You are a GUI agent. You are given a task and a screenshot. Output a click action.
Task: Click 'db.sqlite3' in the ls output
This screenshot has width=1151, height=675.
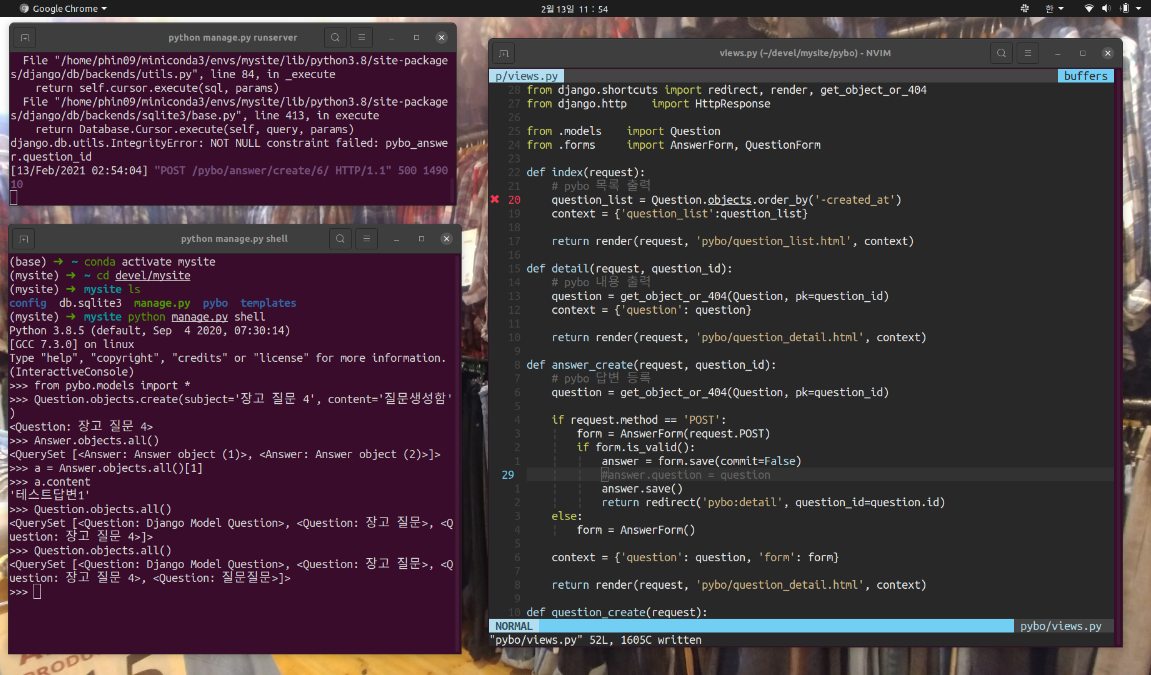90,302
